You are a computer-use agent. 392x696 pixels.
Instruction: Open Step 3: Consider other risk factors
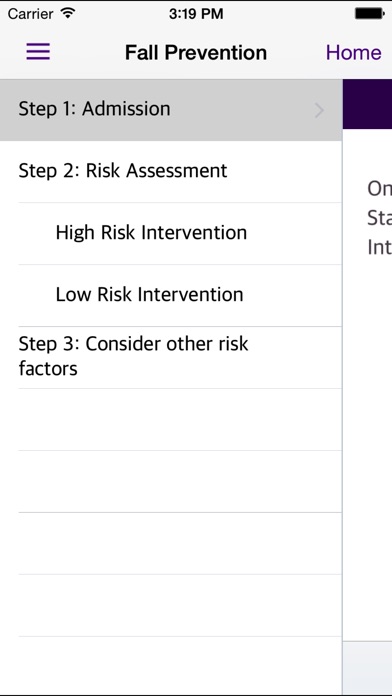click(171, 357)
